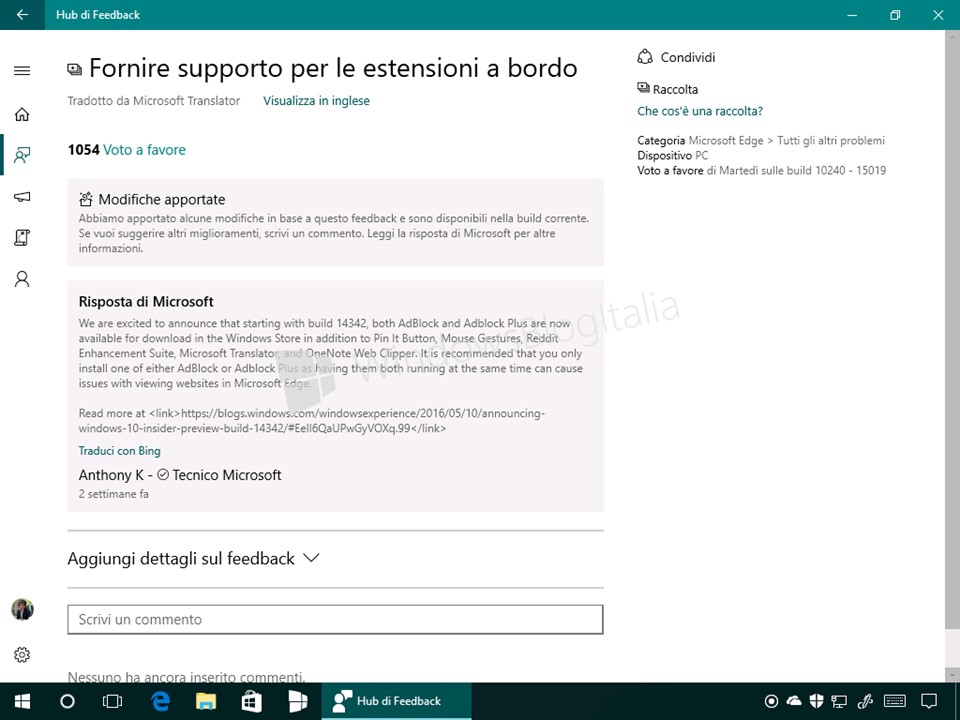Click 'Traduci con Bing' link
The image size is (960, 720).
point(119,451)
